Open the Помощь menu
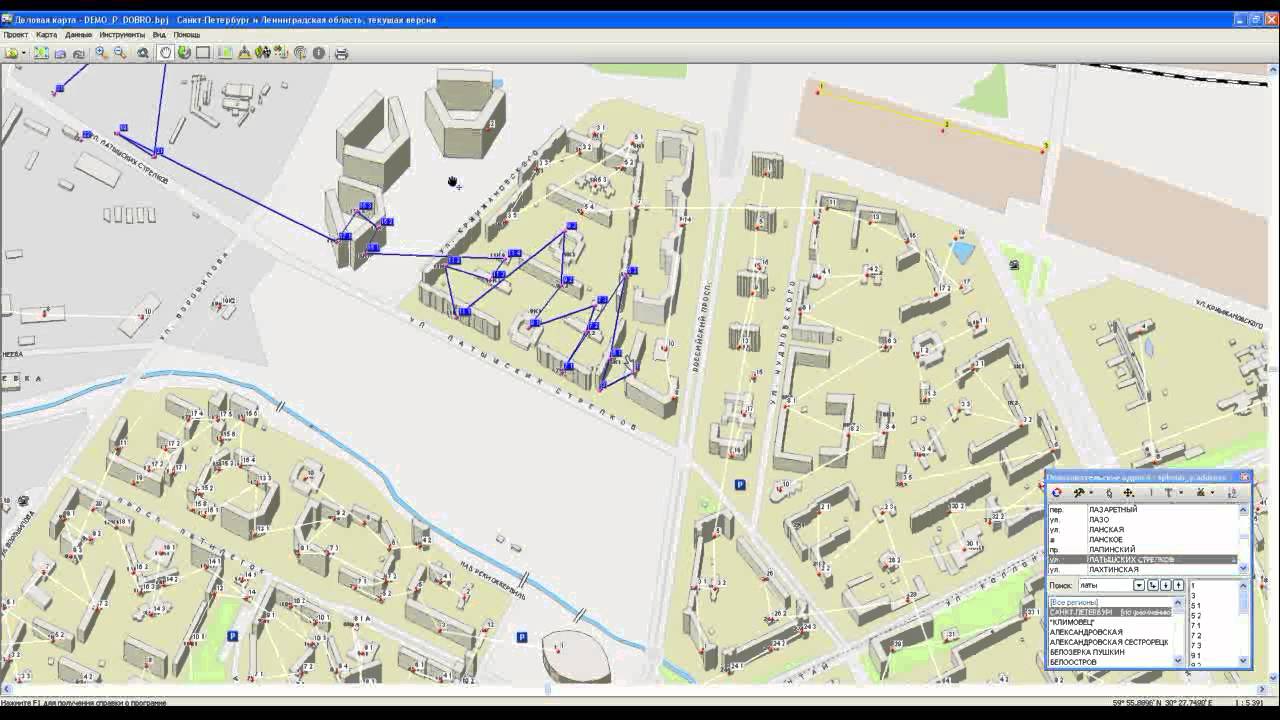Screen dimensions: 1280x720 click(x=187, y=34)
